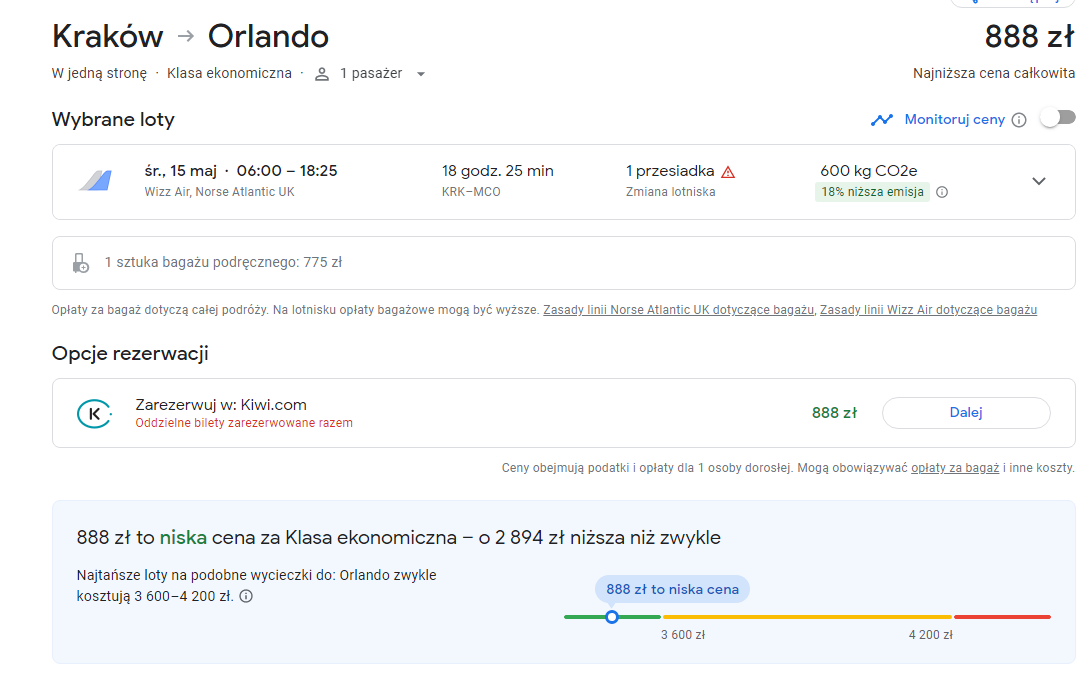Click the '18 godz. 25 min' duration

click(x=498, y=170)
